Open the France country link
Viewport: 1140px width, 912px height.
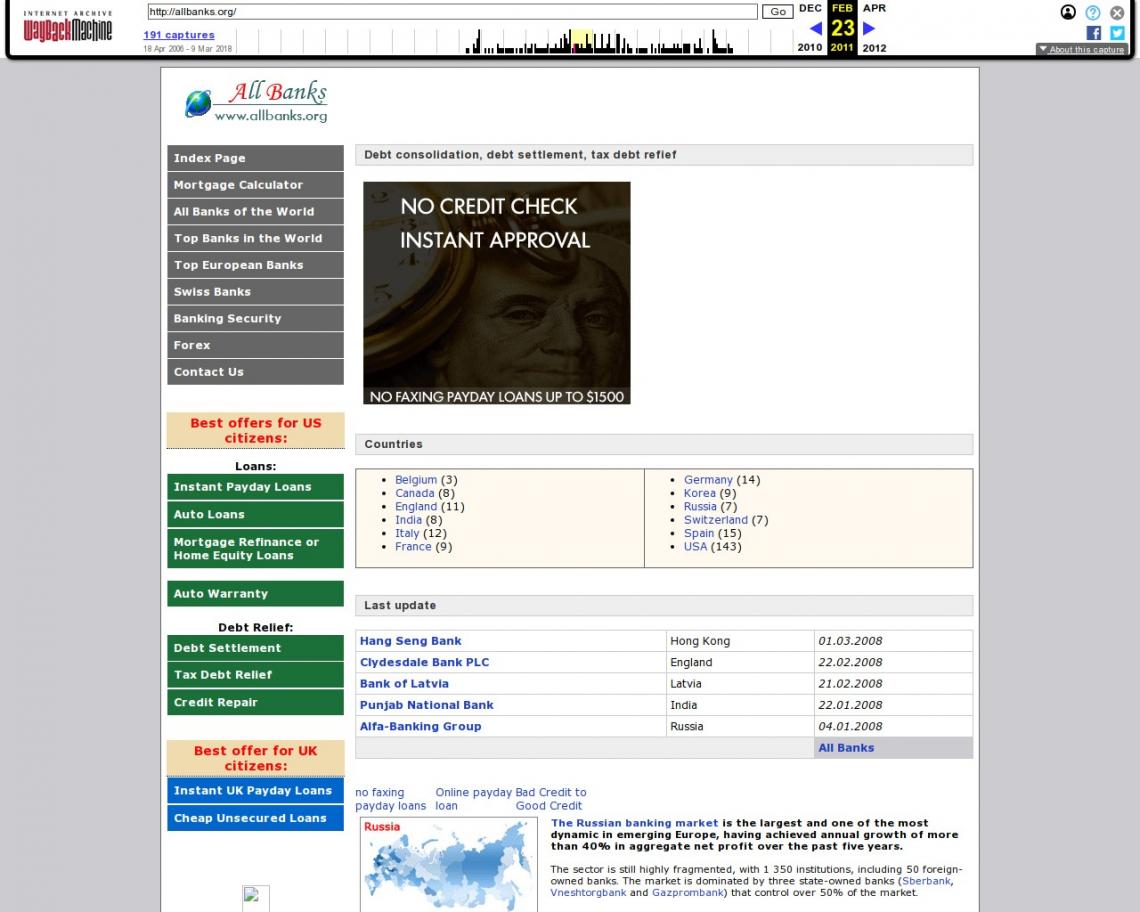coord(413,547)
